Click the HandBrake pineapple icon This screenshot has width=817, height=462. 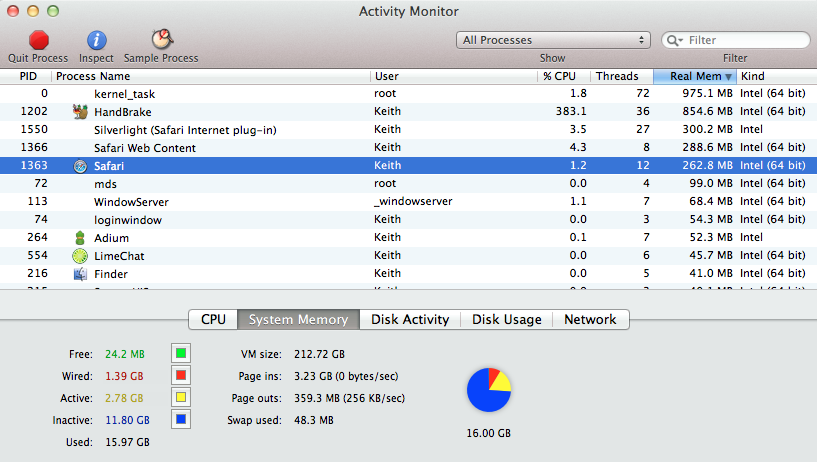tap(80, 111)
